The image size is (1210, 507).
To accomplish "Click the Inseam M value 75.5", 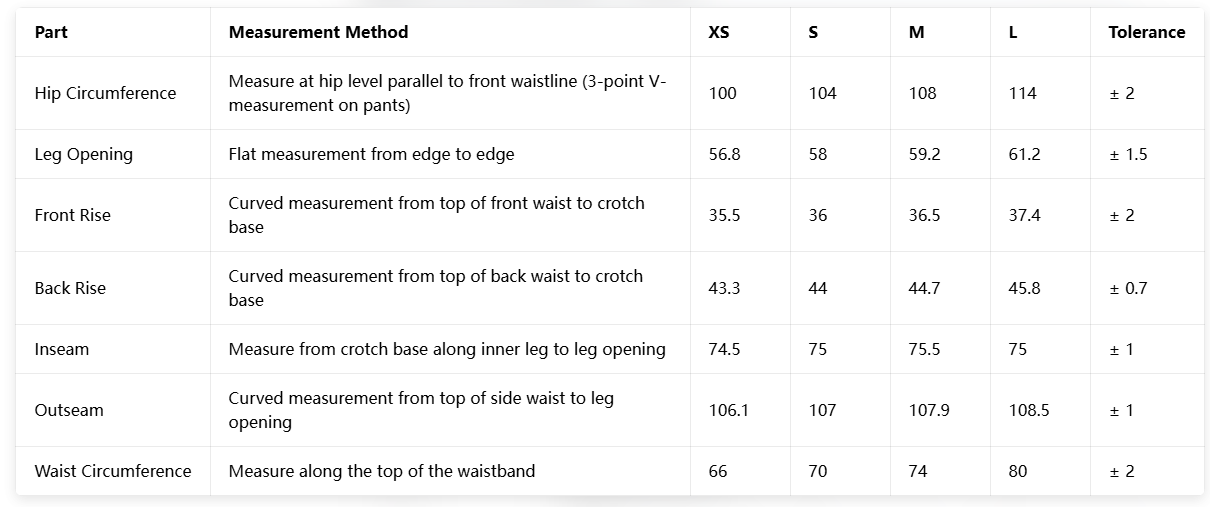I will [x=924, y=349].
